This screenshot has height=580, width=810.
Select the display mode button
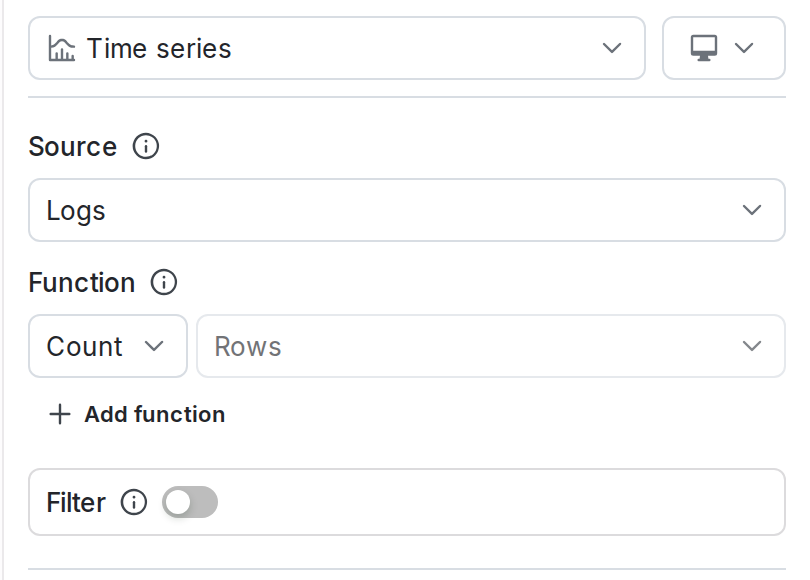click(x=723, y=47)
